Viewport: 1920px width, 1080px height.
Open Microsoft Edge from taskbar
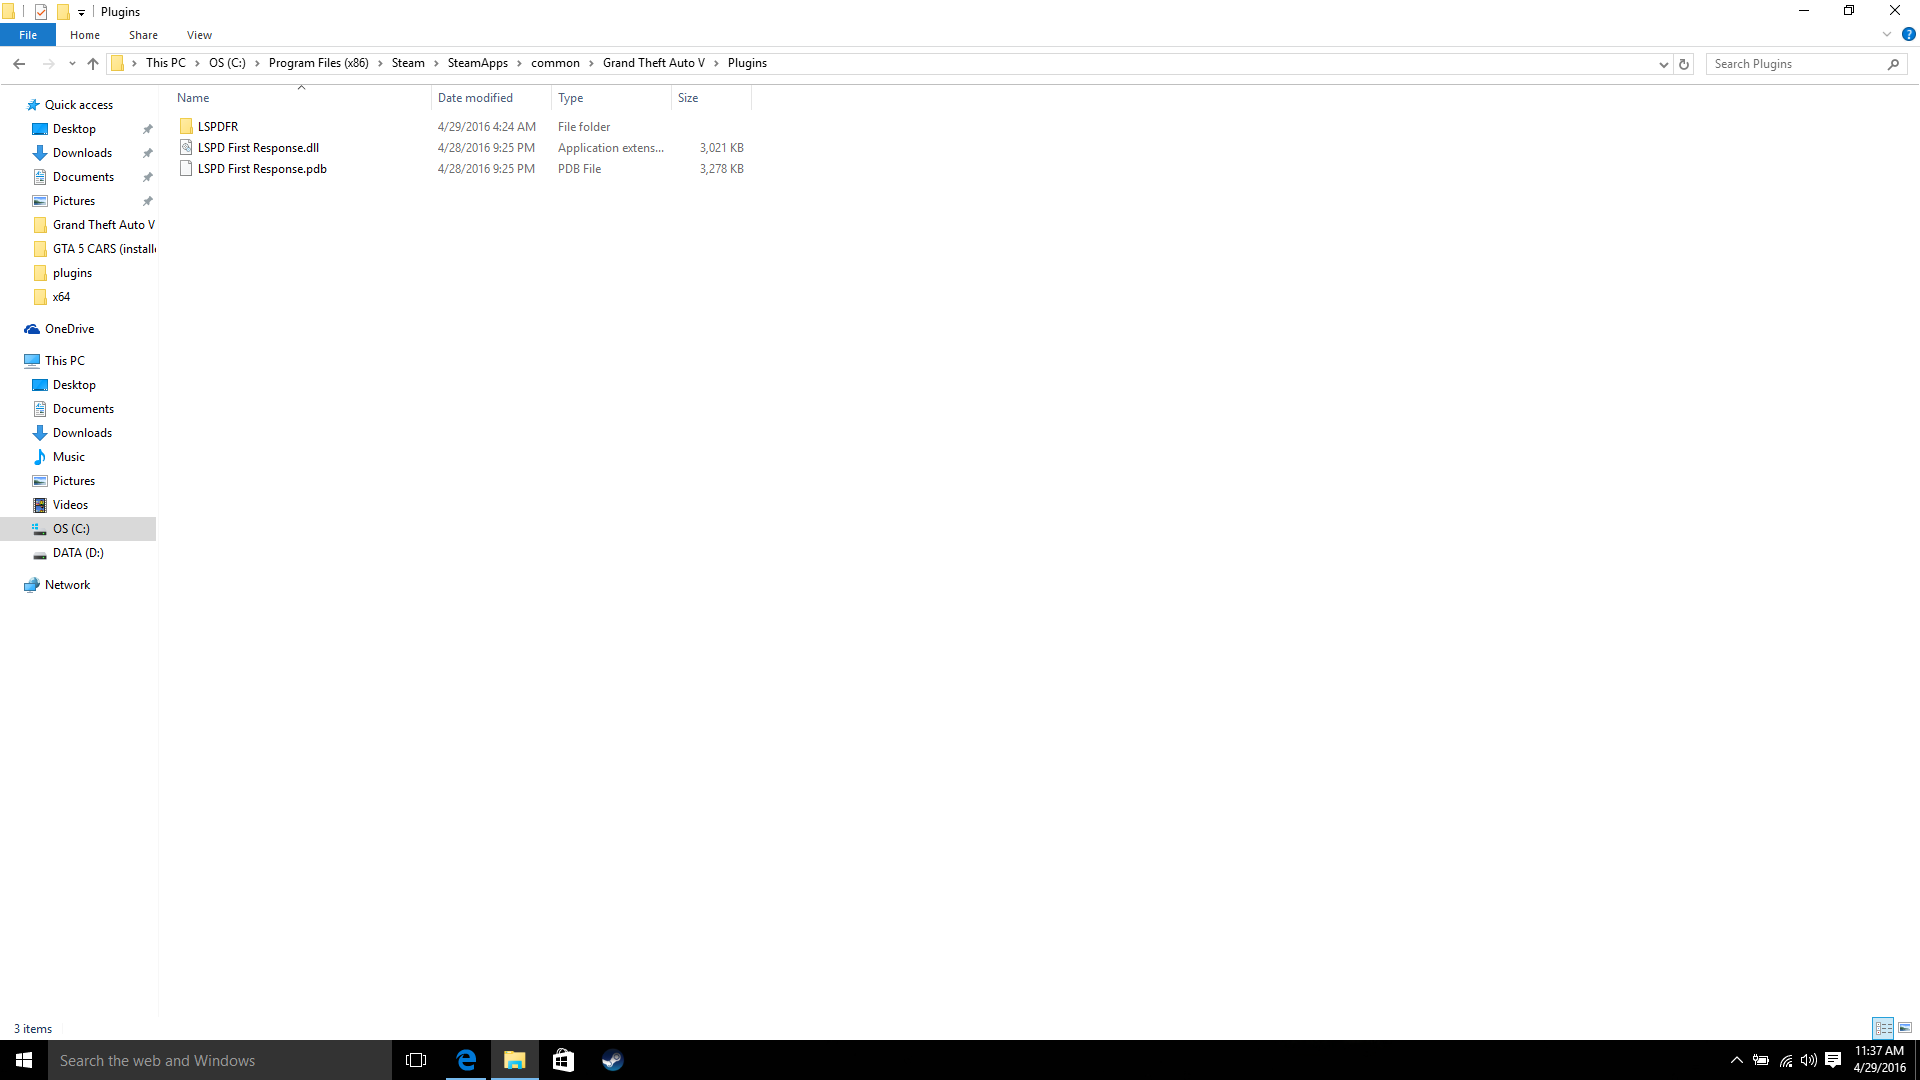pyautogui.click(x=466, y=1060)
